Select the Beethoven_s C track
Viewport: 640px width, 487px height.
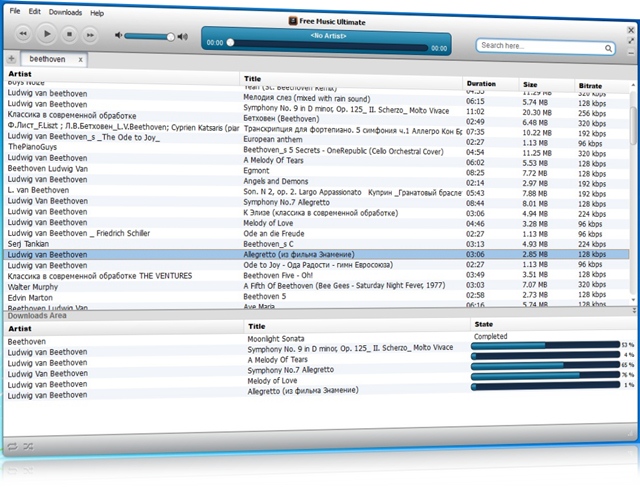click(x=268, y=244)
